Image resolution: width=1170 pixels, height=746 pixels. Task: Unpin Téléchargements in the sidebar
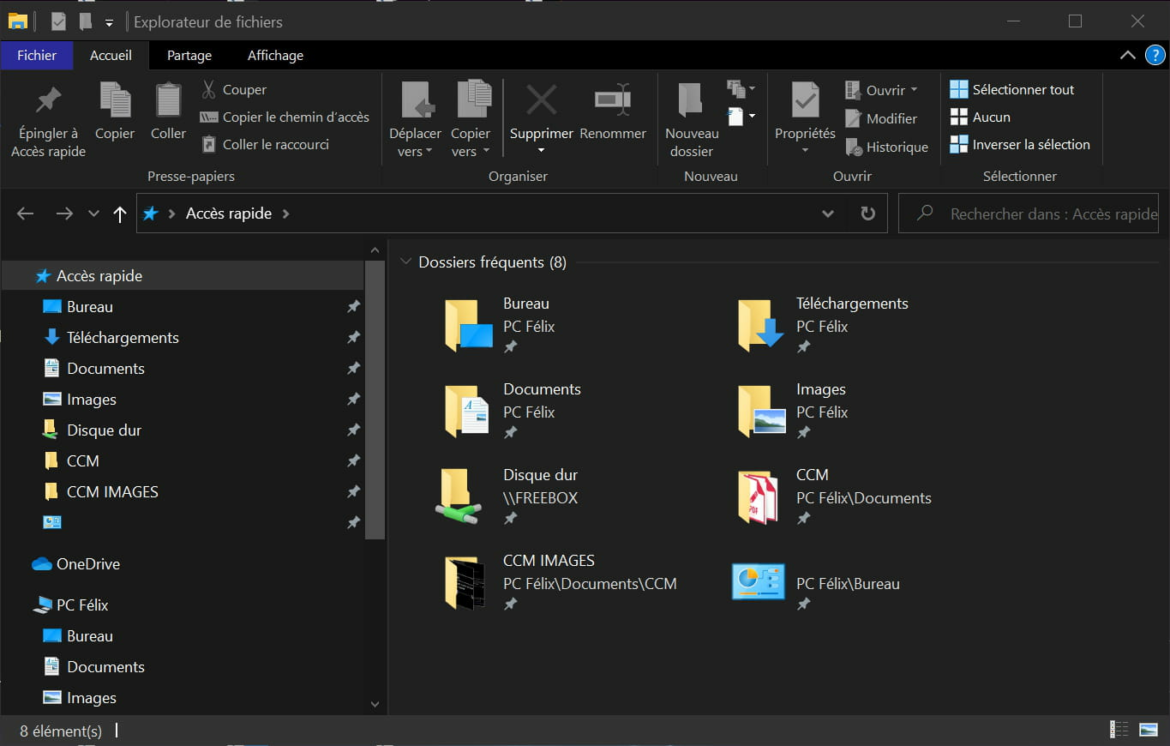(x=353, y=338)
